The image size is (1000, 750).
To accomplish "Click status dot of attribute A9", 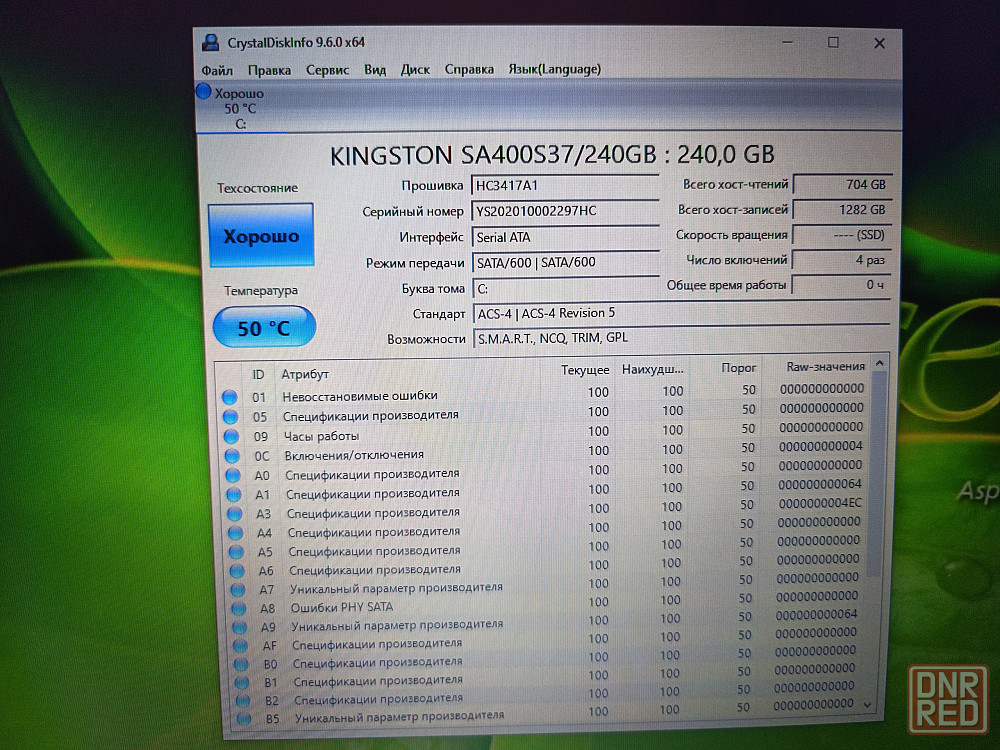I will 239,627.
